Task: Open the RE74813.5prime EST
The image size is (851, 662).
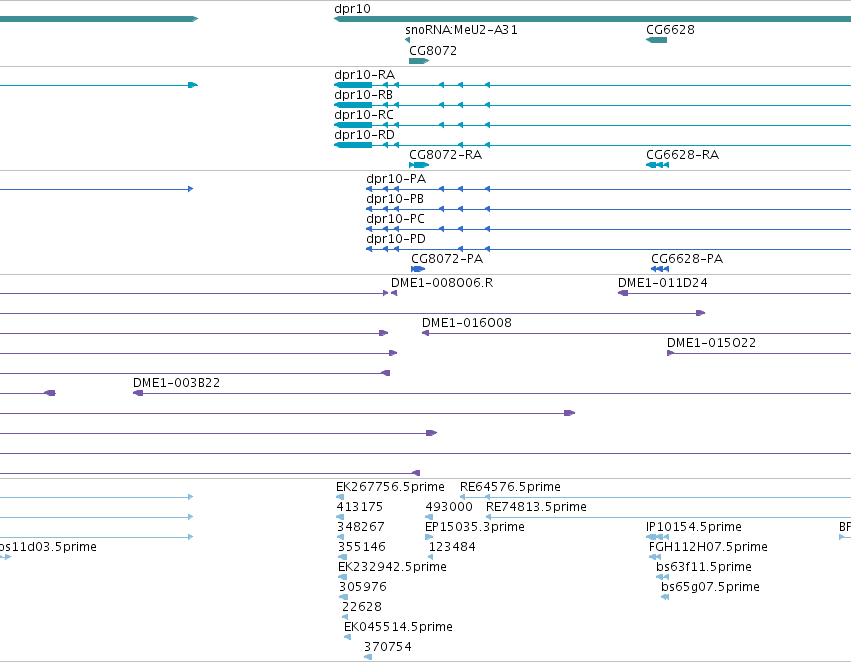Action: pos(536,507)
